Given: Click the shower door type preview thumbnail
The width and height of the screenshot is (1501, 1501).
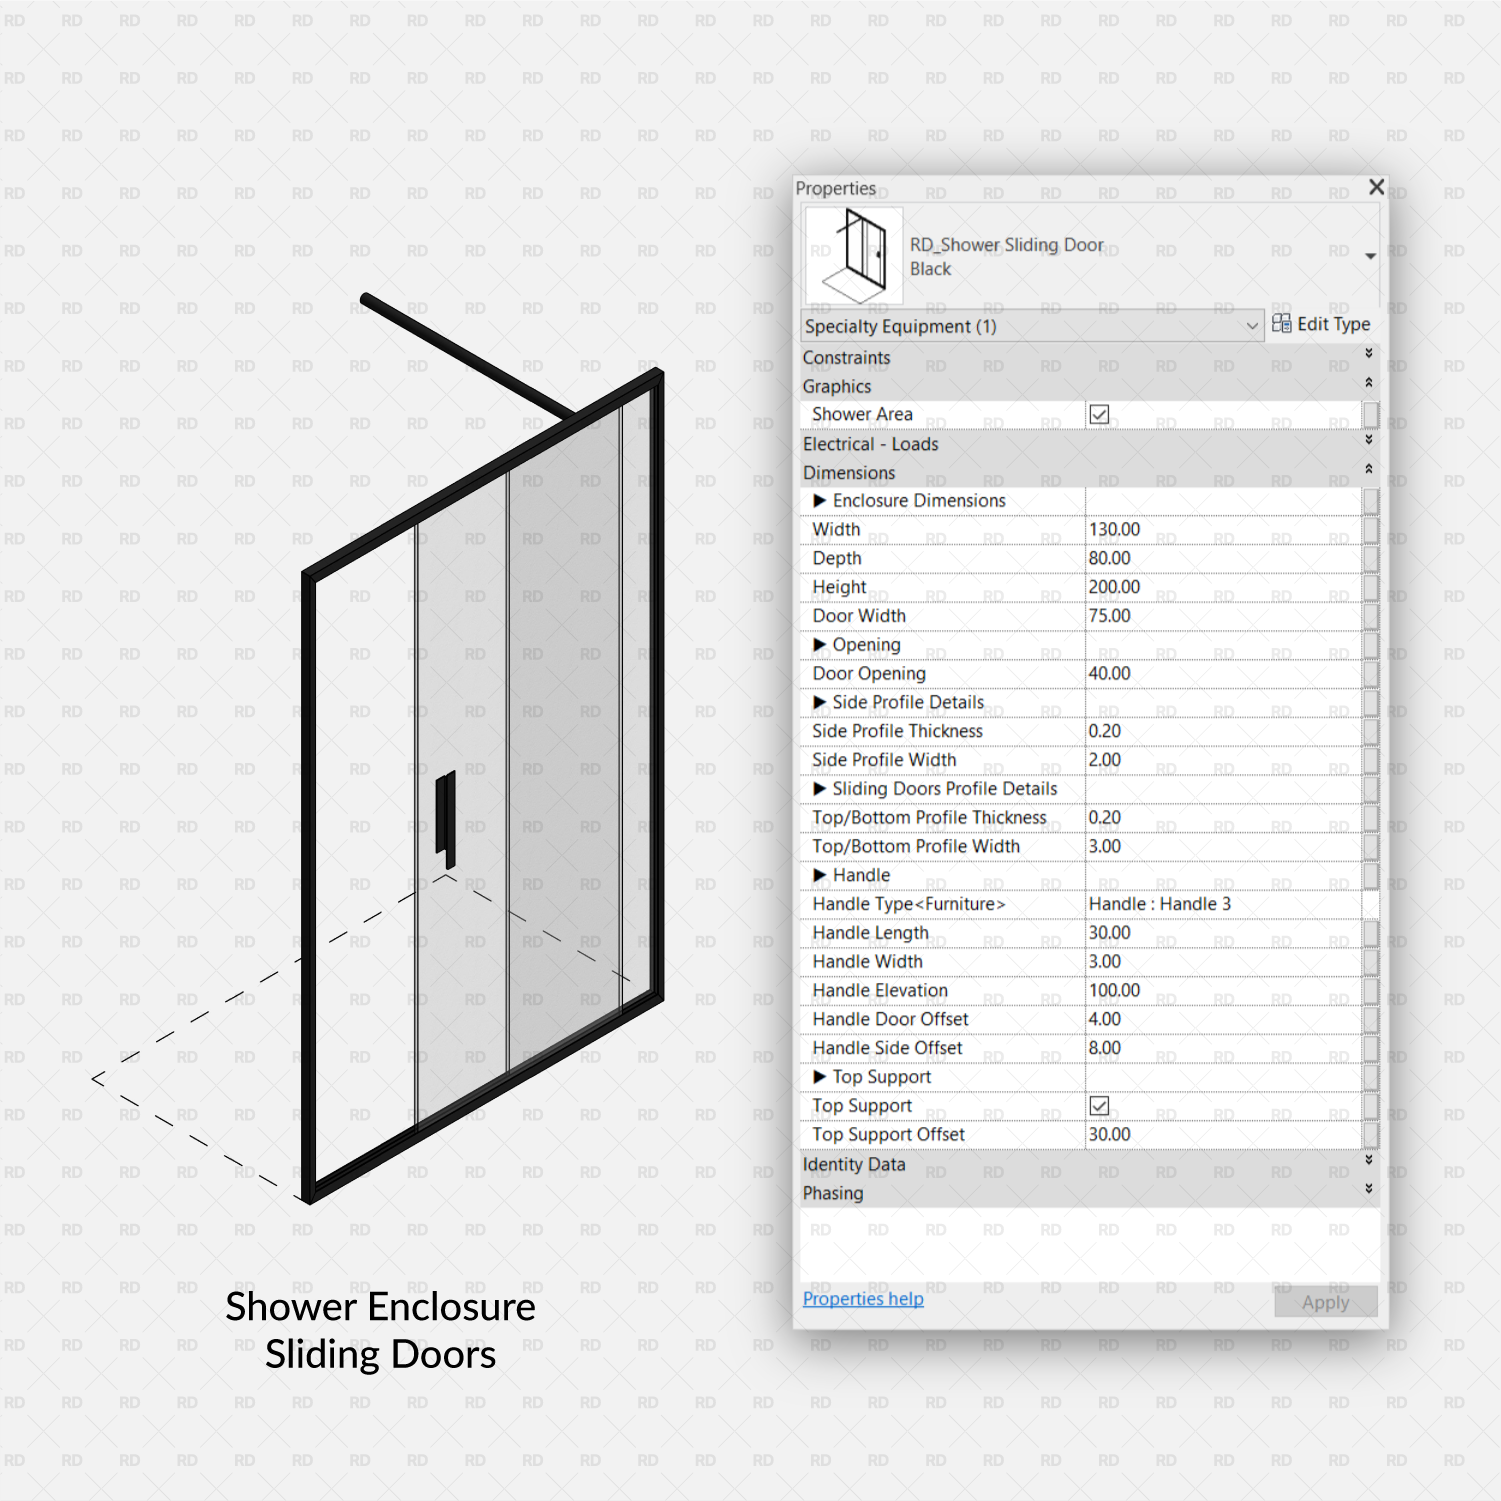Looking at the screenshot, I should pos(853,255).
